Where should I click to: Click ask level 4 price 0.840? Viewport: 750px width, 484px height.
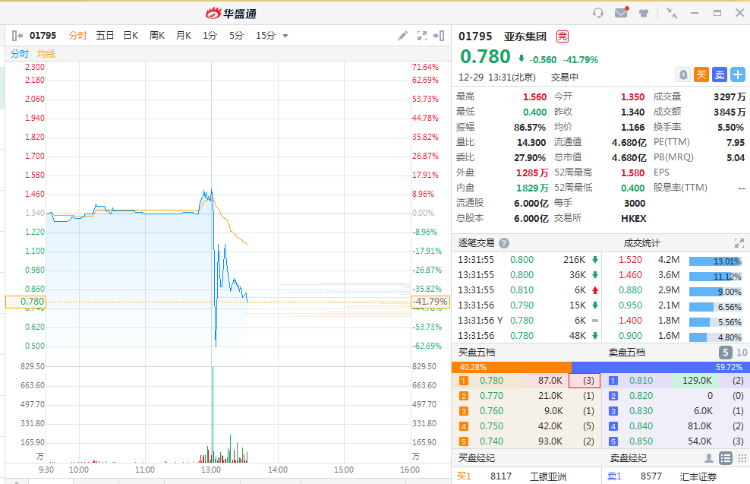(x=641, y=426)
